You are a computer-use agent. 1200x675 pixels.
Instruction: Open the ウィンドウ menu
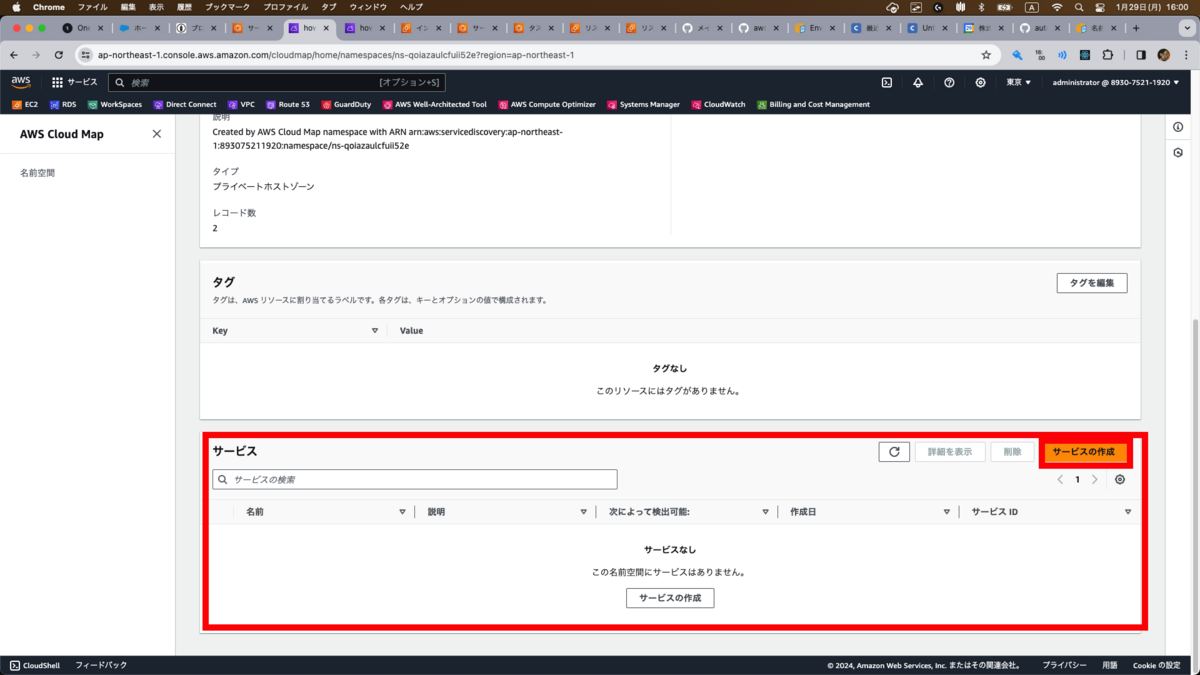coord(368,7)
